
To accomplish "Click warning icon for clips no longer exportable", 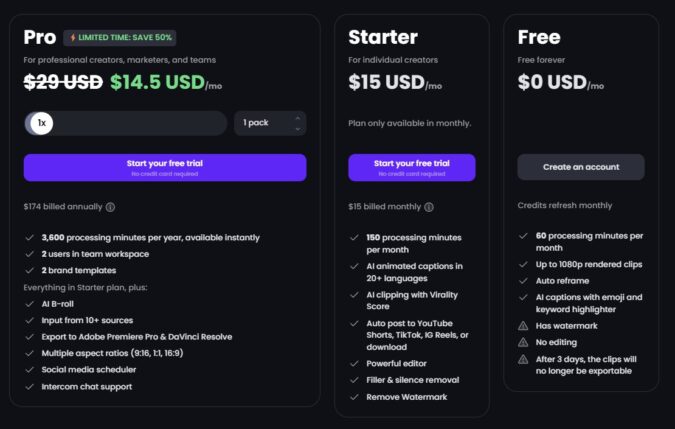I will pos(525,357).
